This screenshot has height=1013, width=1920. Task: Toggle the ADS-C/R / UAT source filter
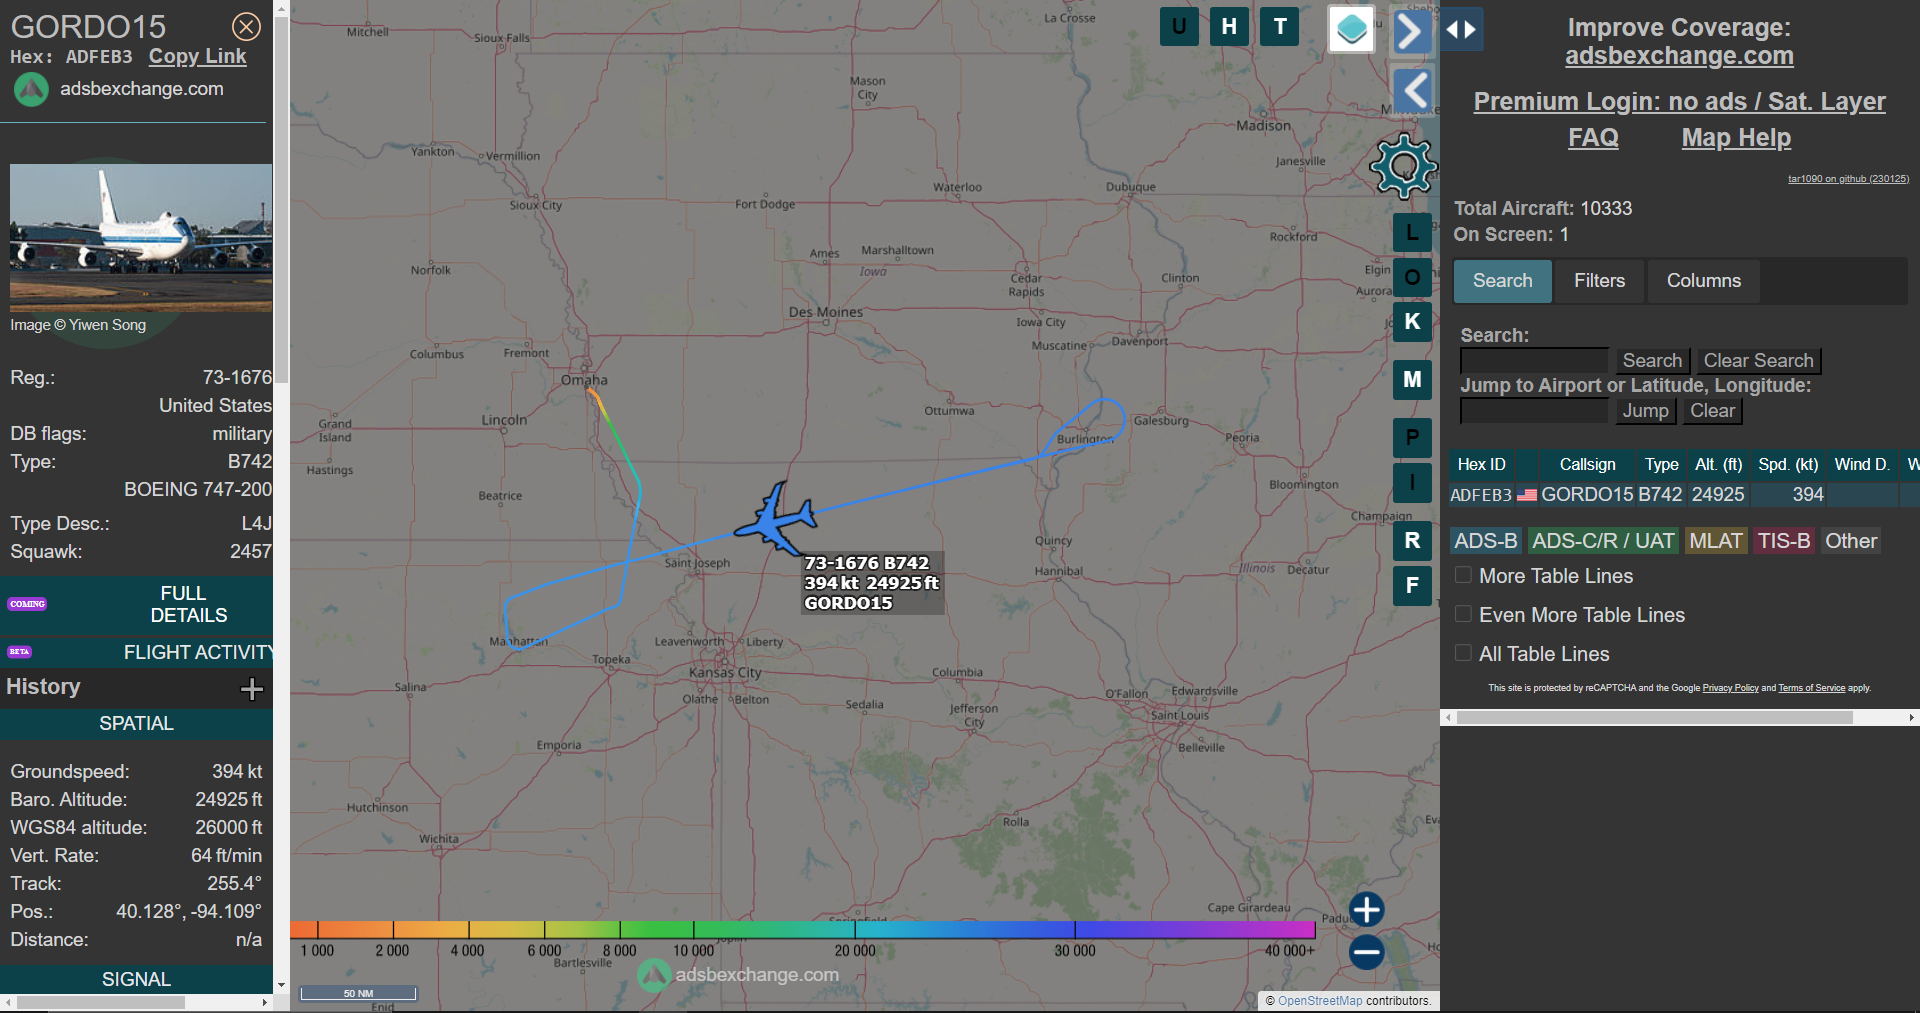click(1603, 541)
